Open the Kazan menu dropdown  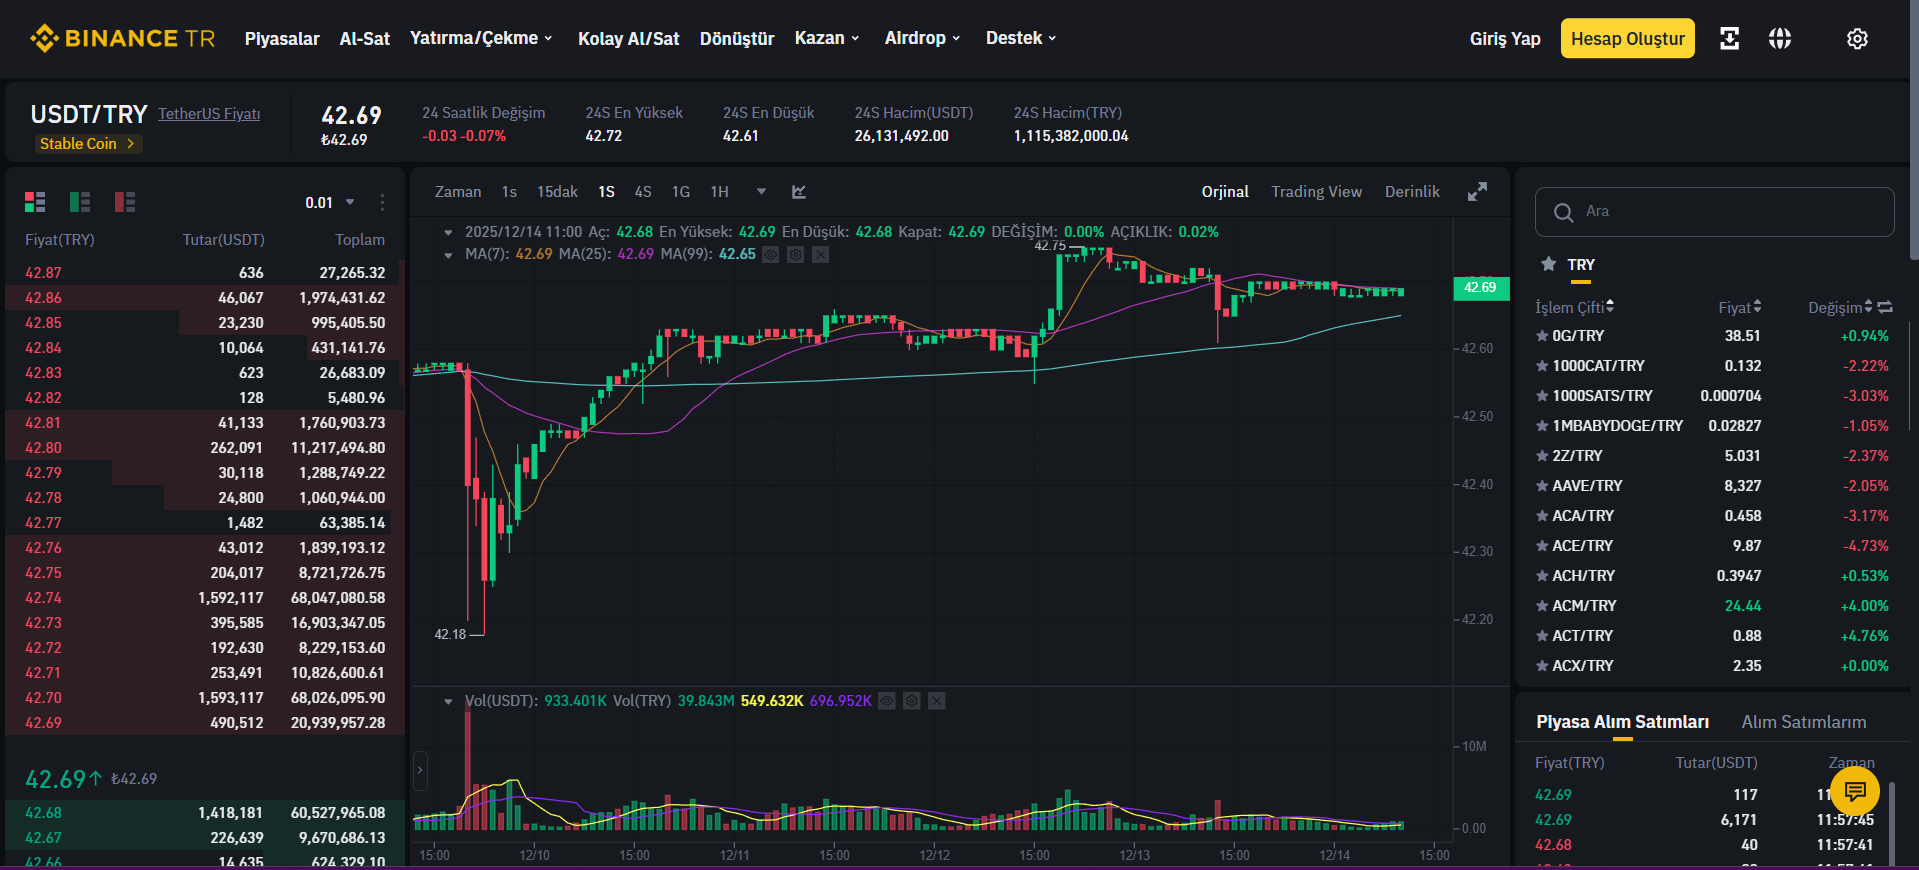point(827,38)
